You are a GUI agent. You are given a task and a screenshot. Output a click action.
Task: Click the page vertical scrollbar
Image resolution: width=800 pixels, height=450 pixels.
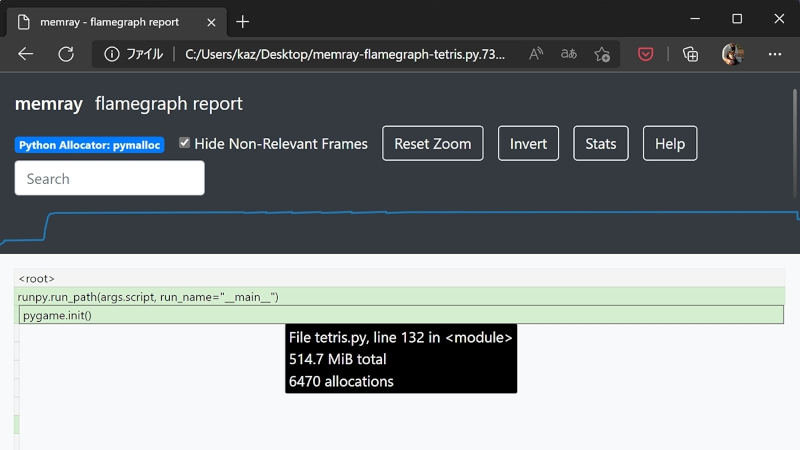click(795, 143)
